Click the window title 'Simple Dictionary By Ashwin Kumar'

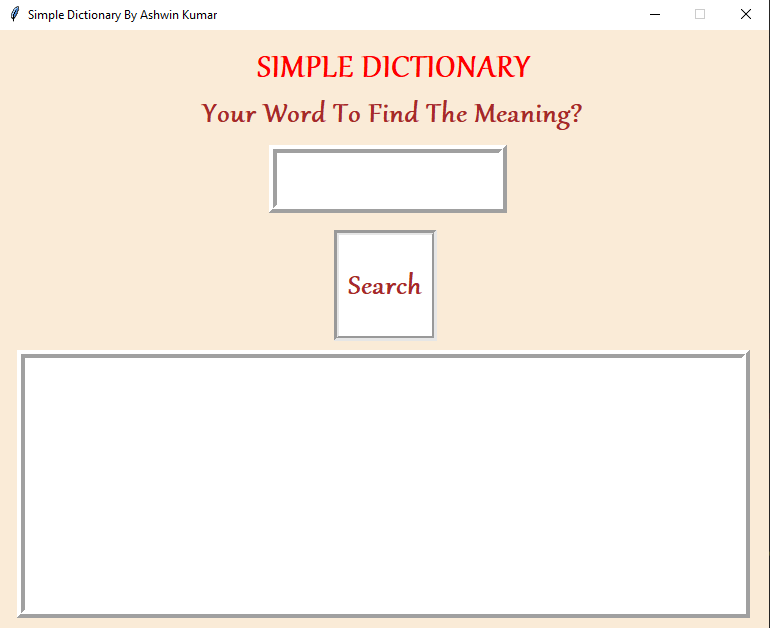coord(122,15)
